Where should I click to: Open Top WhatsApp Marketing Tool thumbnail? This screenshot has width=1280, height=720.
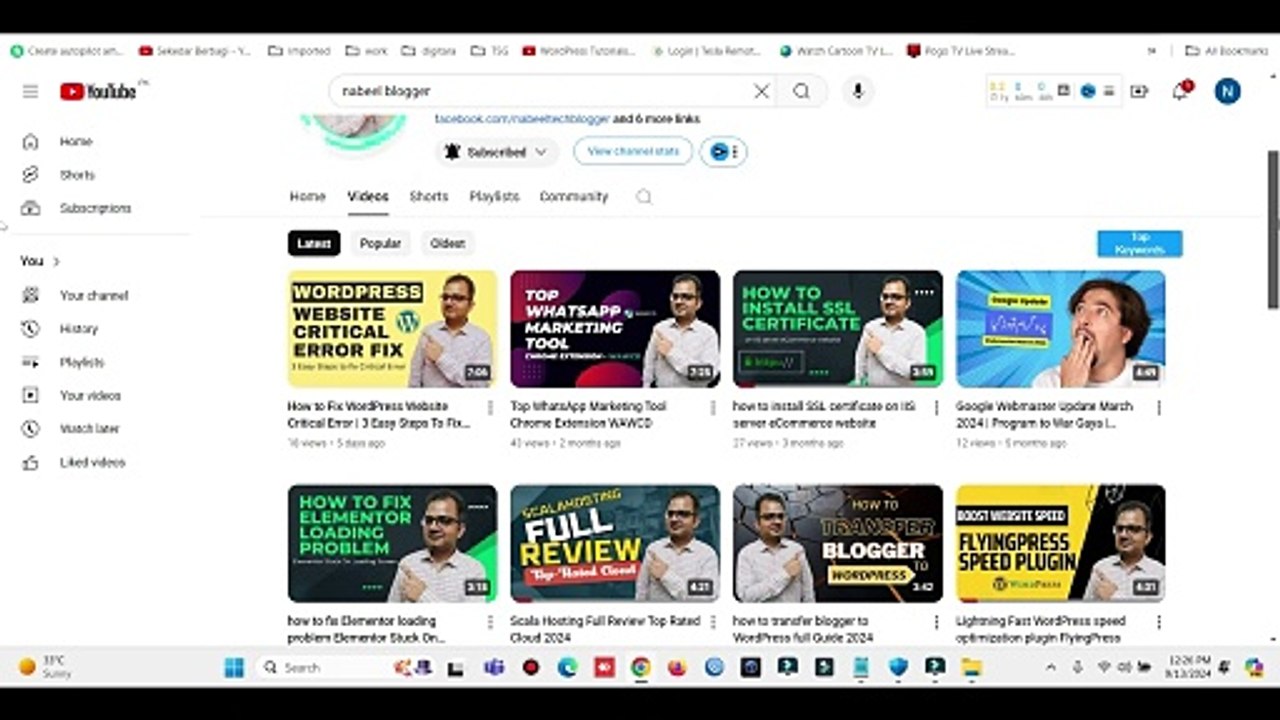point(615,329)
